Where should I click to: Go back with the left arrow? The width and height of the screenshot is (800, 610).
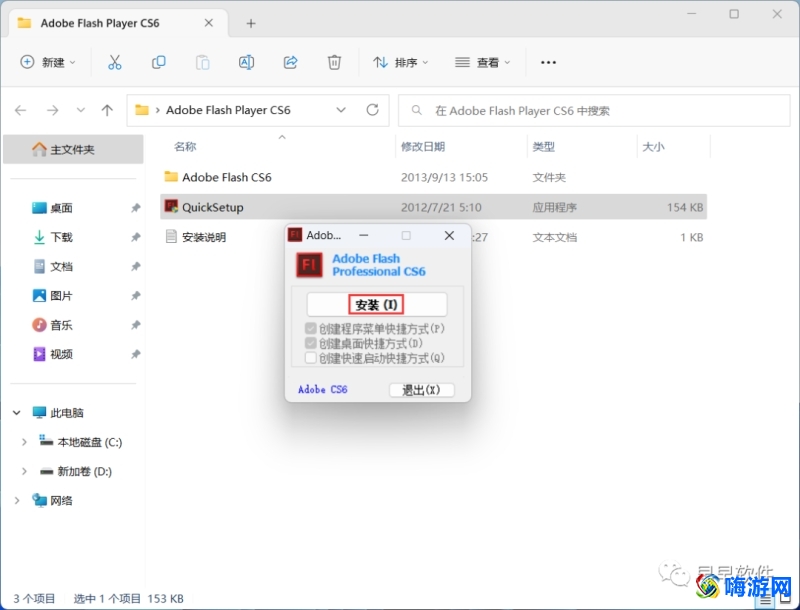click(20, 110)
